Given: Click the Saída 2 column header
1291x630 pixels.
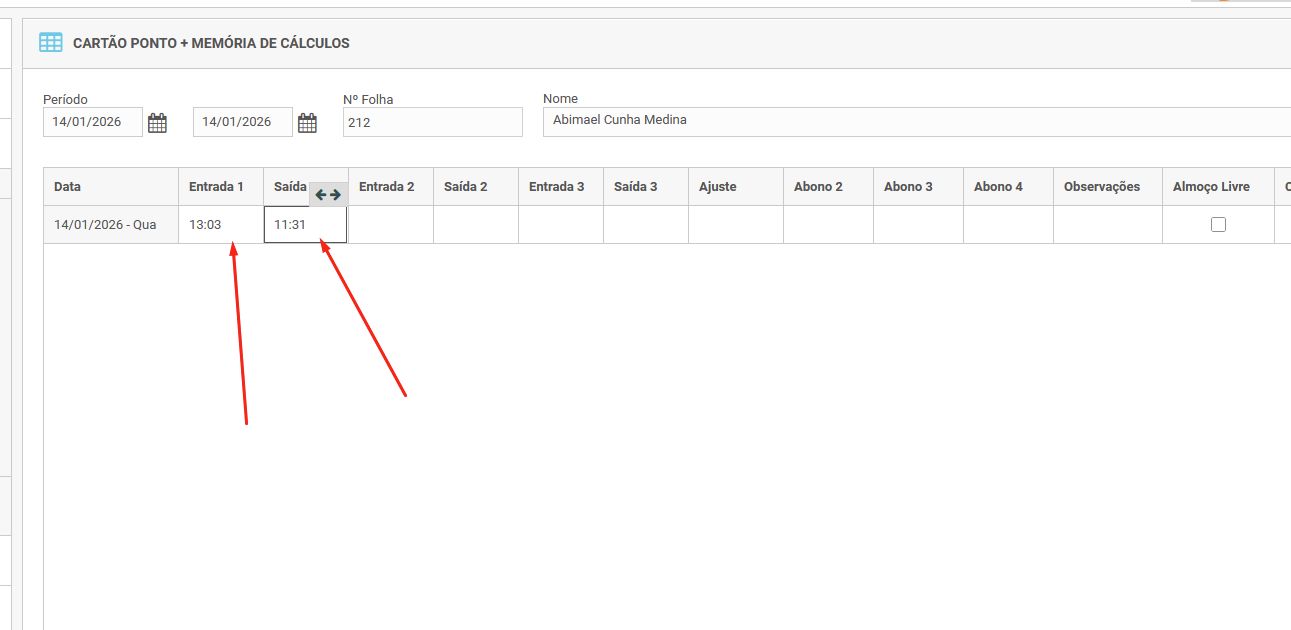Looking at the screenshot, I should pos(475,187).
